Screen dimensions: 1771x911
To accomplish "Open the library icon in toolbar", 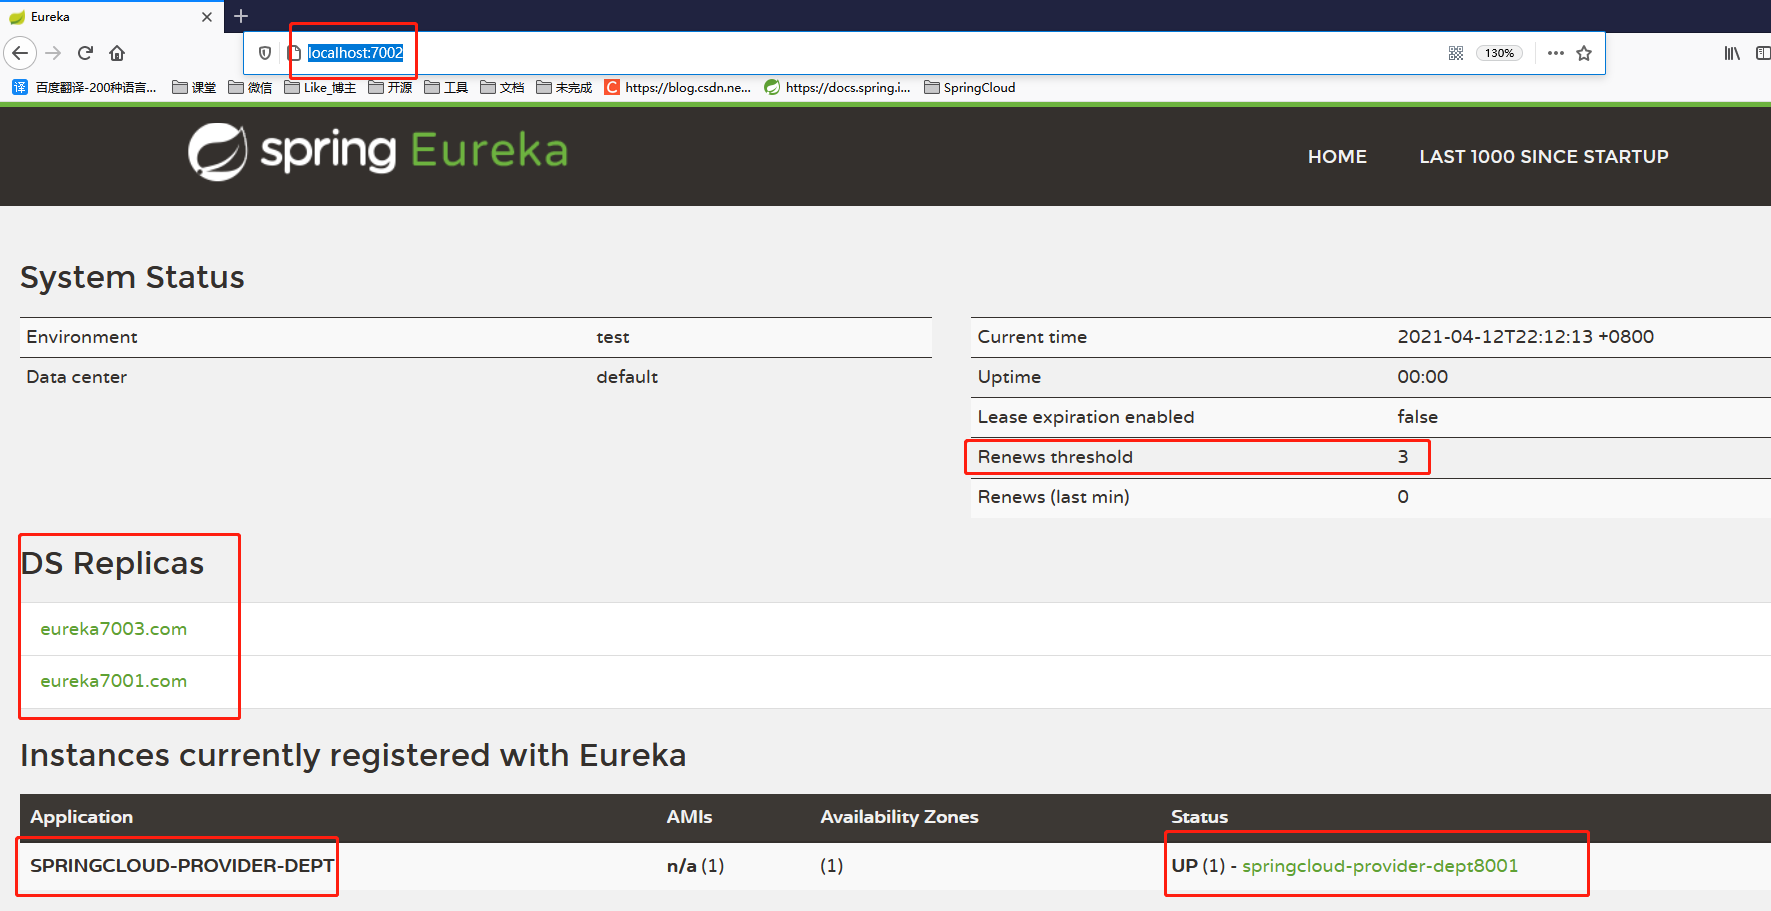I will point(1732,53).
